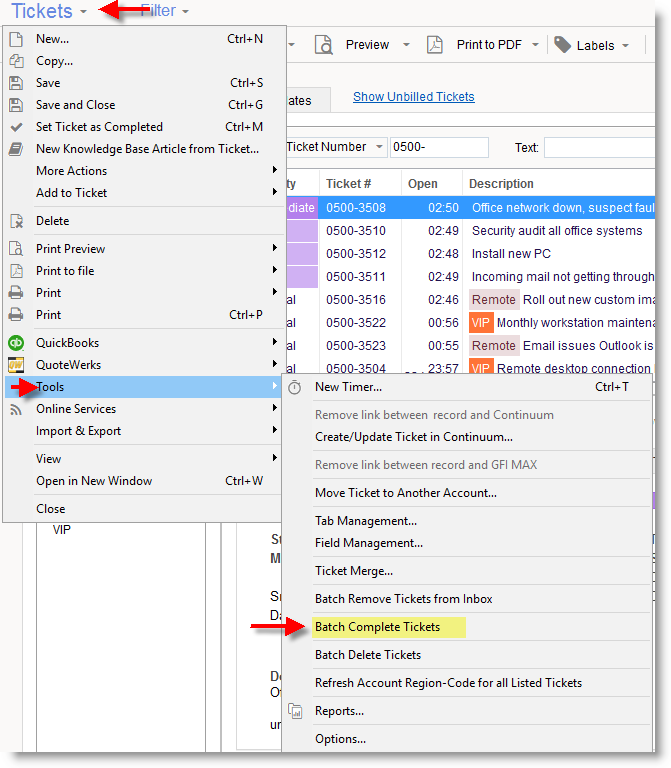Click the ticket number field containing 0500-

pos(438,147)
